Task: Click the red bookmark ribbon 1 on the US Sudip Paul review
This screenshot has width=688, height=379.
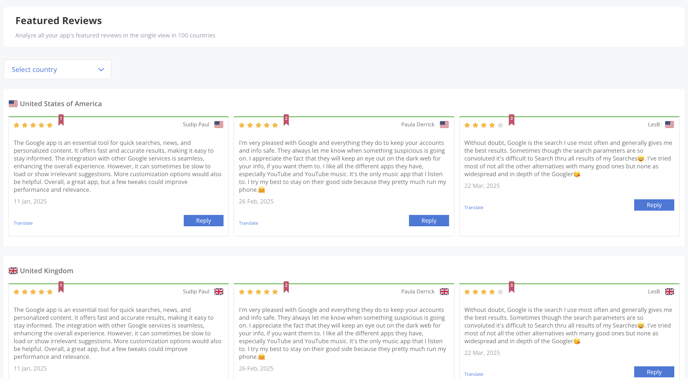Action: [x=61, y=120]
